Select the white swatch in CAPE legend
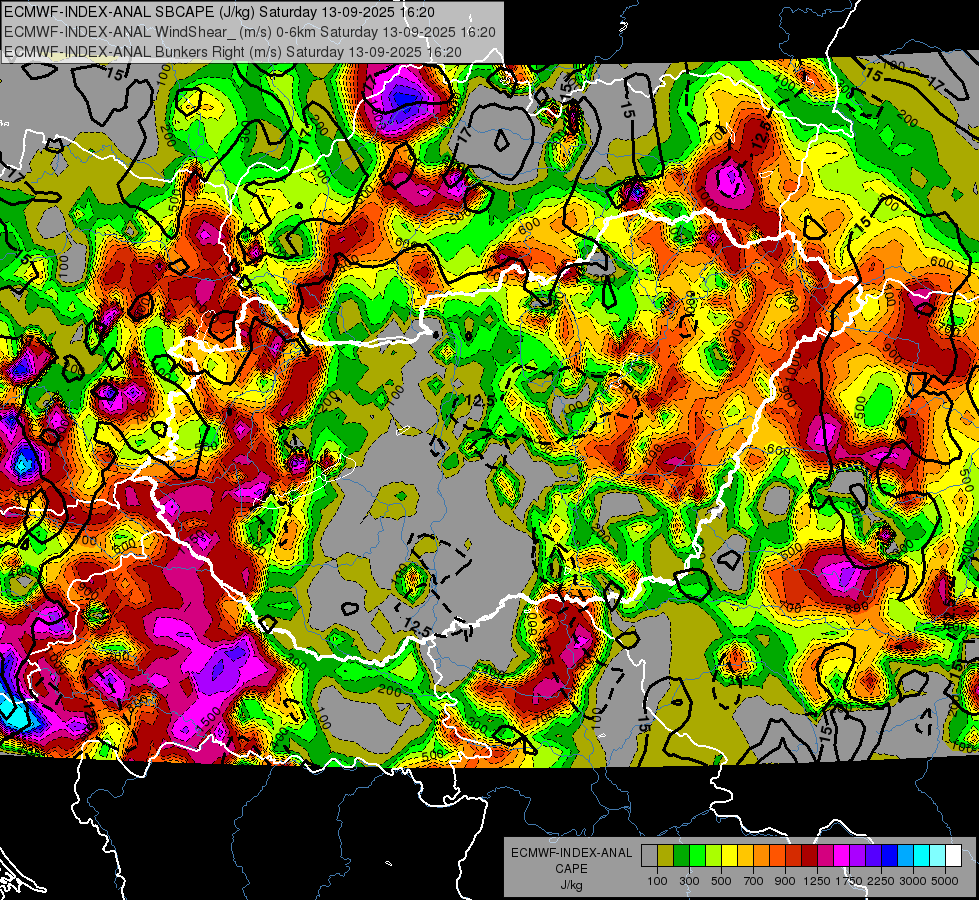This screenshot has width=979, height=900. pyautogui.click(x=953, y=856)
